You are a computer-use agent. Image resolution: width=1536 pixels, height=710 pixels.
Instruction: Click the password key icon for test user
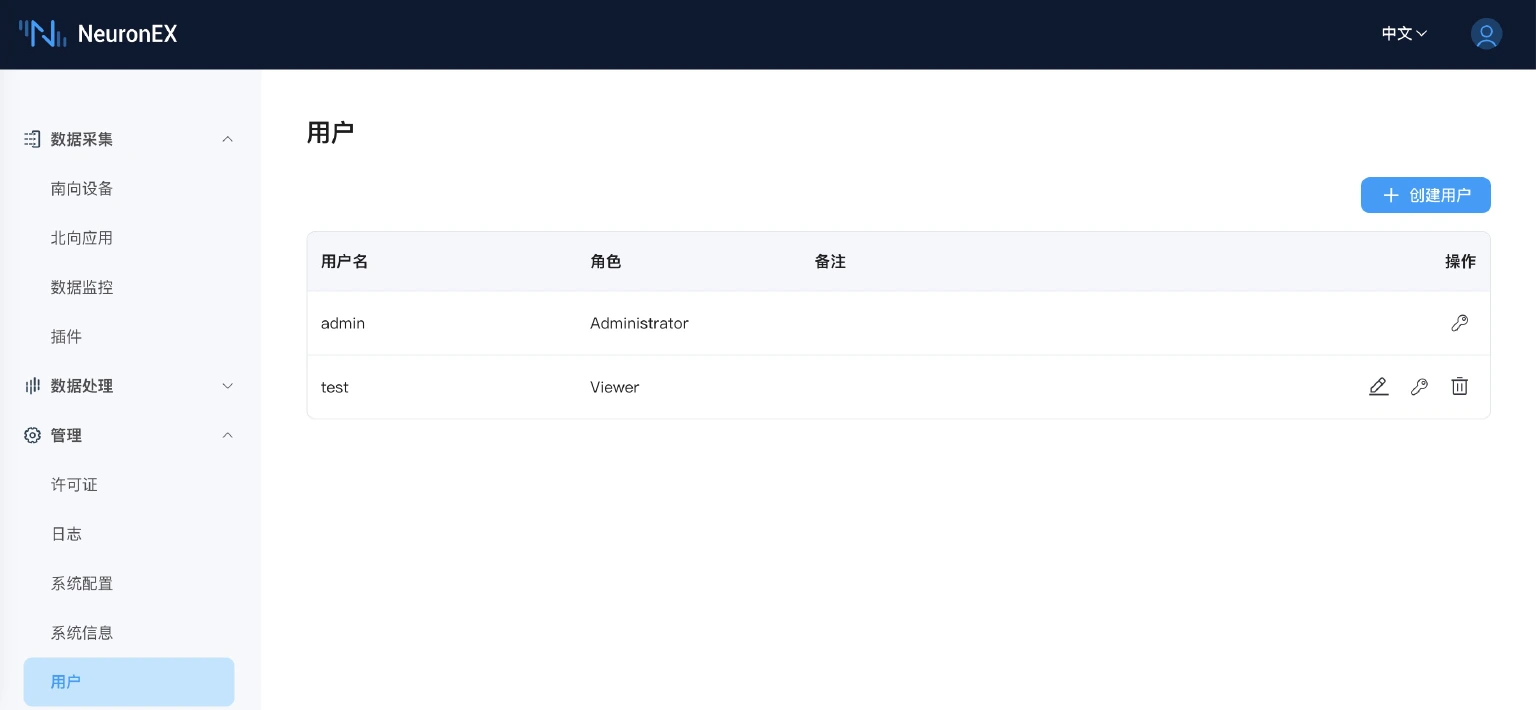tap(1419, 387)
